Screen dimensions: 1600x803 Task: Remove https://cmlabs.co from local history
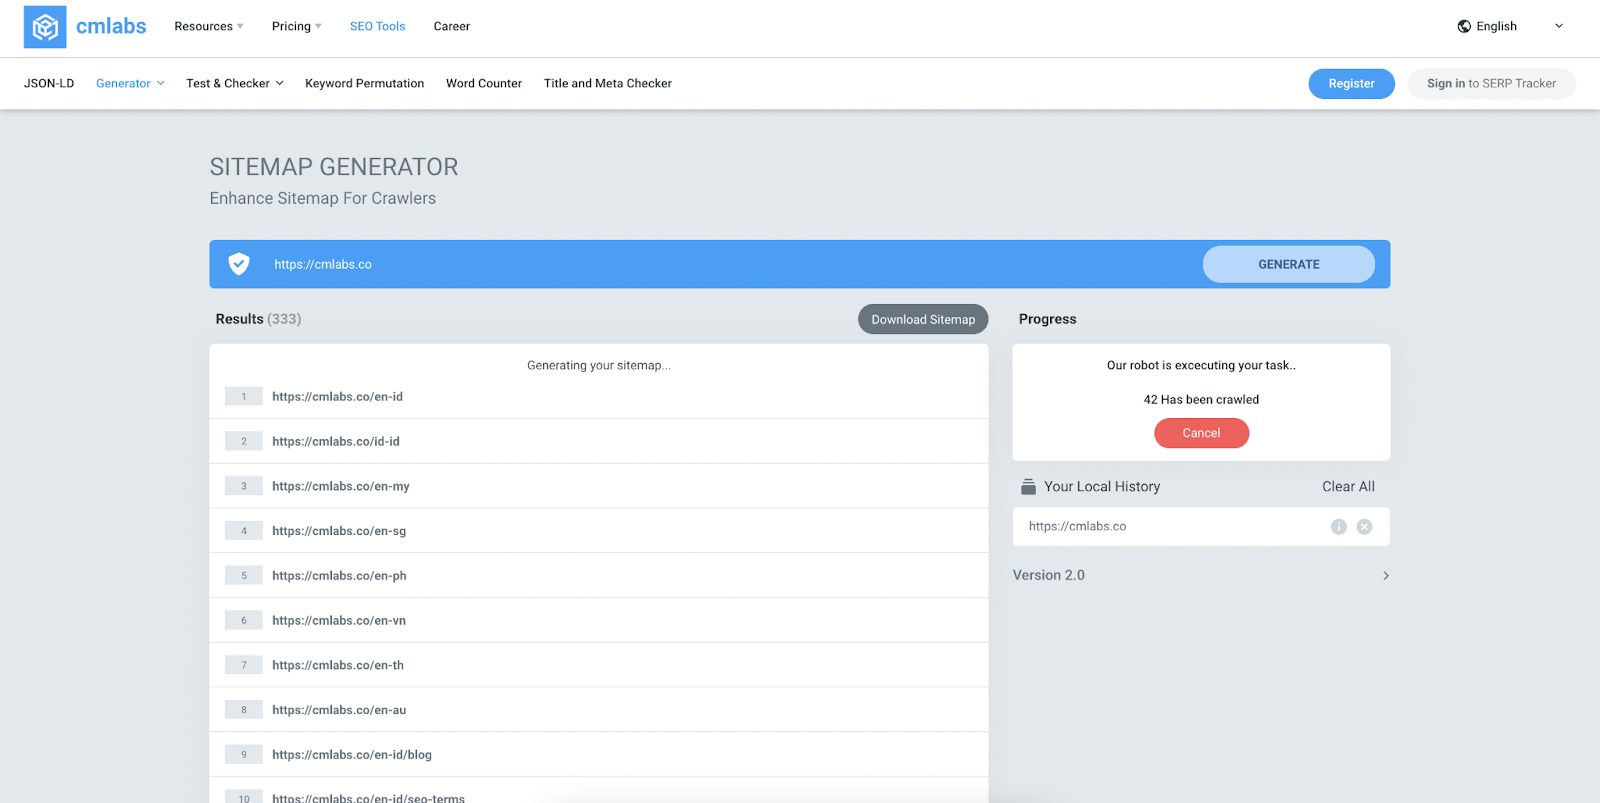click(1365, 527)
